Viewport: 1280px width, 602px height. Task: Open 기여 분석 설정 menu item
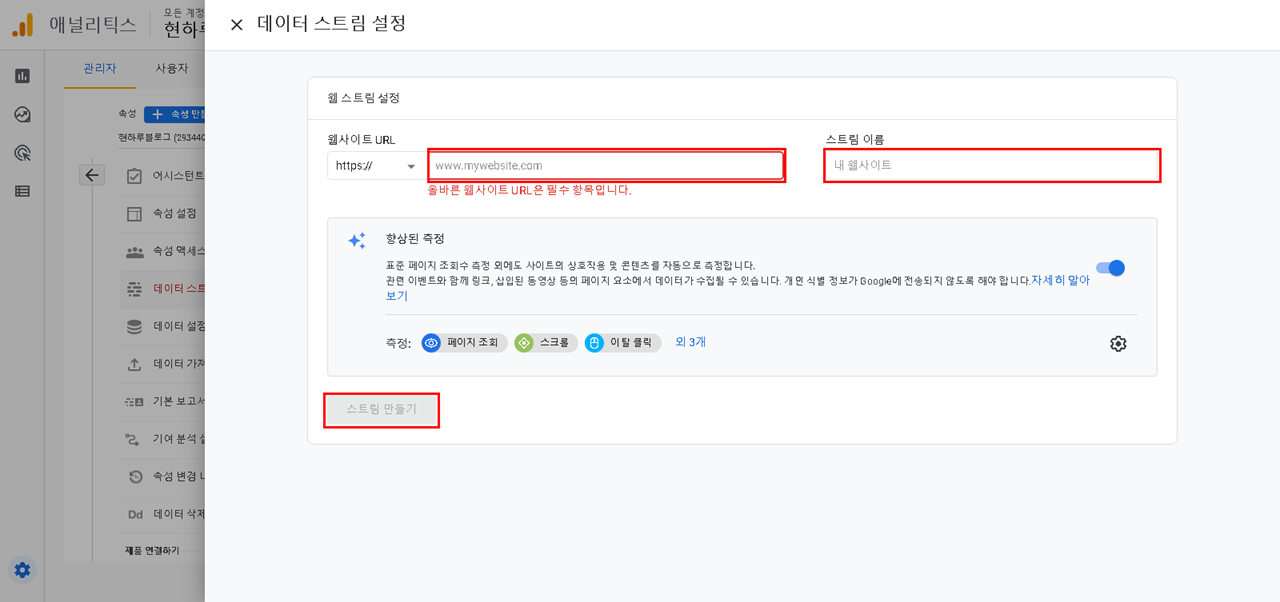point(163,439)
